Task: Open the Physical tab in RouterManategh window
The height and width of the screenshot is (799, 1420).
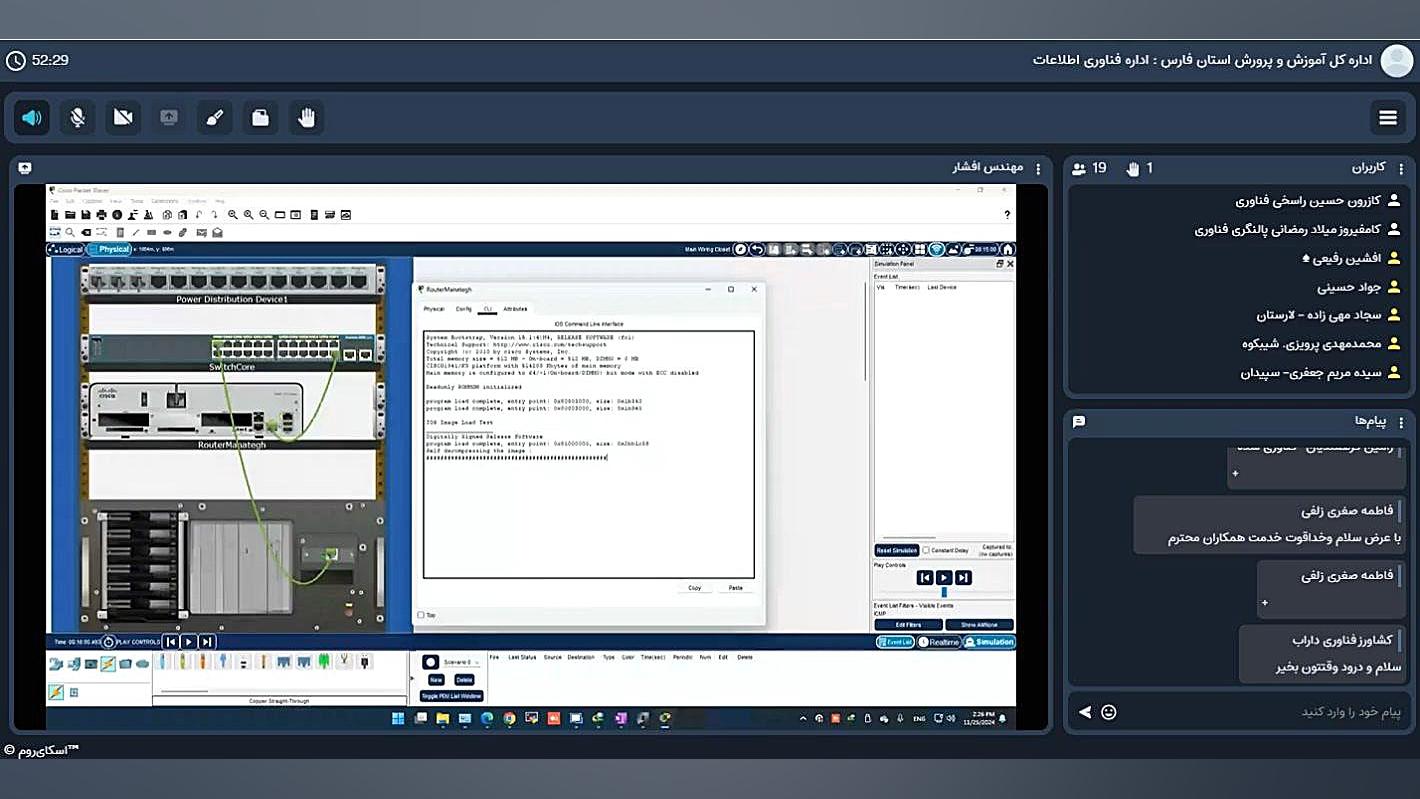Action: [x=434, y=309]
